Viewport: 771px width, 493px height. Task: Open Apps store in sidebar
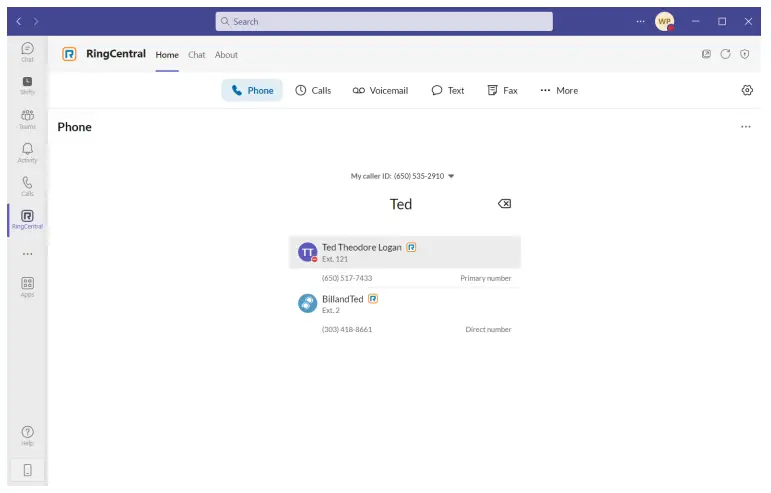28,287
